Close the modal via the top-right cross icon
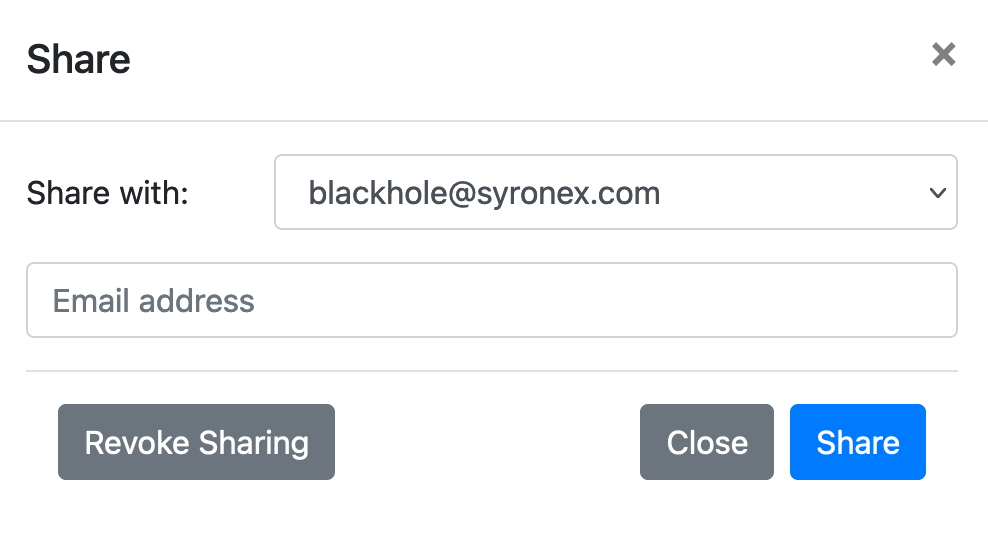Screen dimensions: 988x538 943,54
